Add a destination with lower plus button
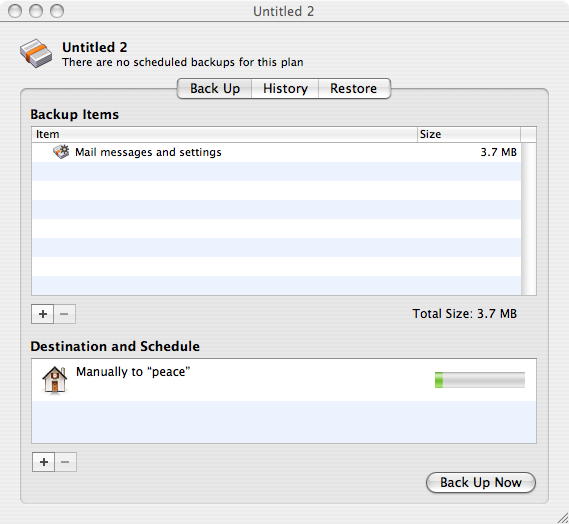Screen dimensions: 569x524 pos(44,462)
